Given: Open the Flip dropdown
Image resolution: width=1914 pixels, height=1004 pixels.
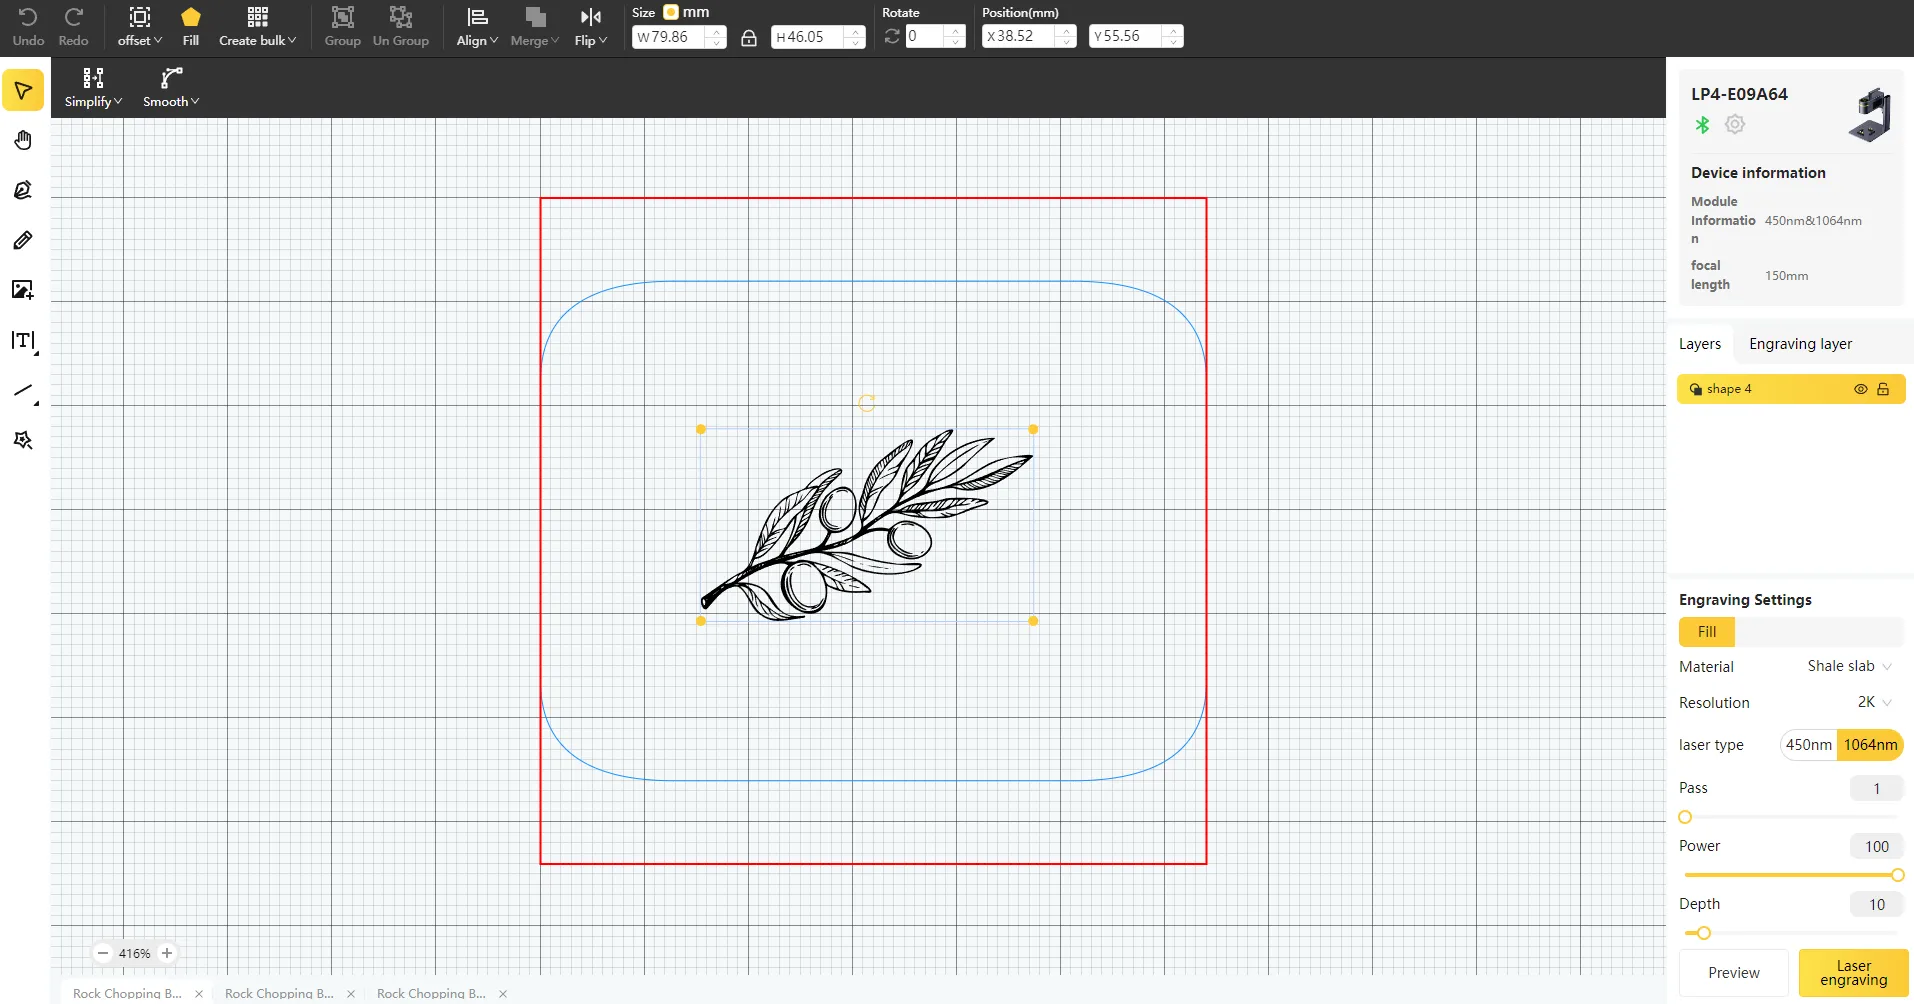Looking at the screenshot, I should tap(591, 27).
